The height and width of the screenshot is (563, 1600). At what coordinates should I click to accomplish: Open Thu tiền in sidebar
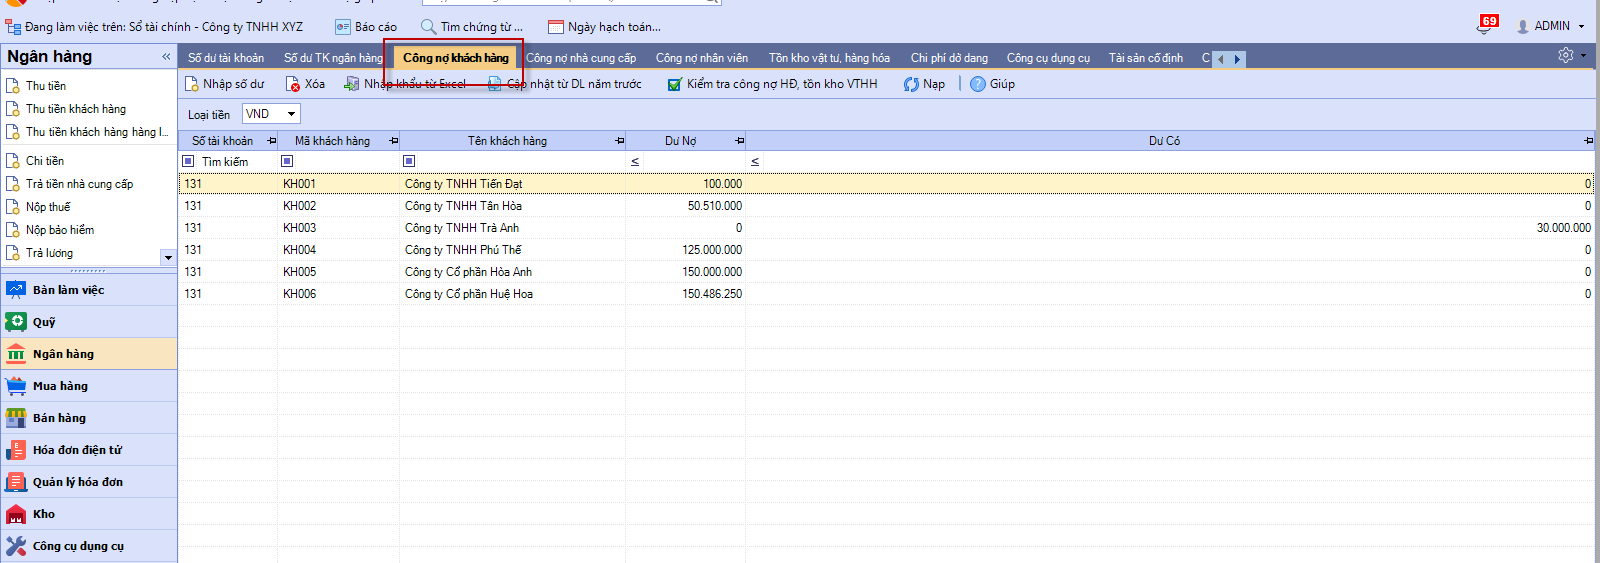tap(46, 86)
